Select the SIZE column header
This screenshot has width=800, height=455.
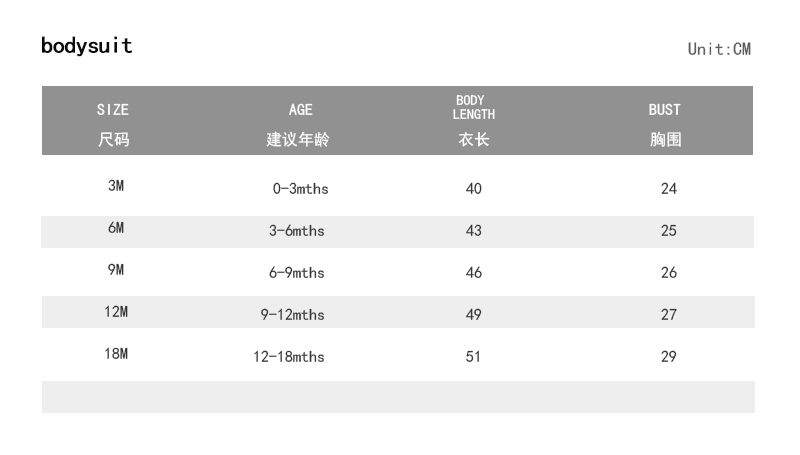(113, 110)
